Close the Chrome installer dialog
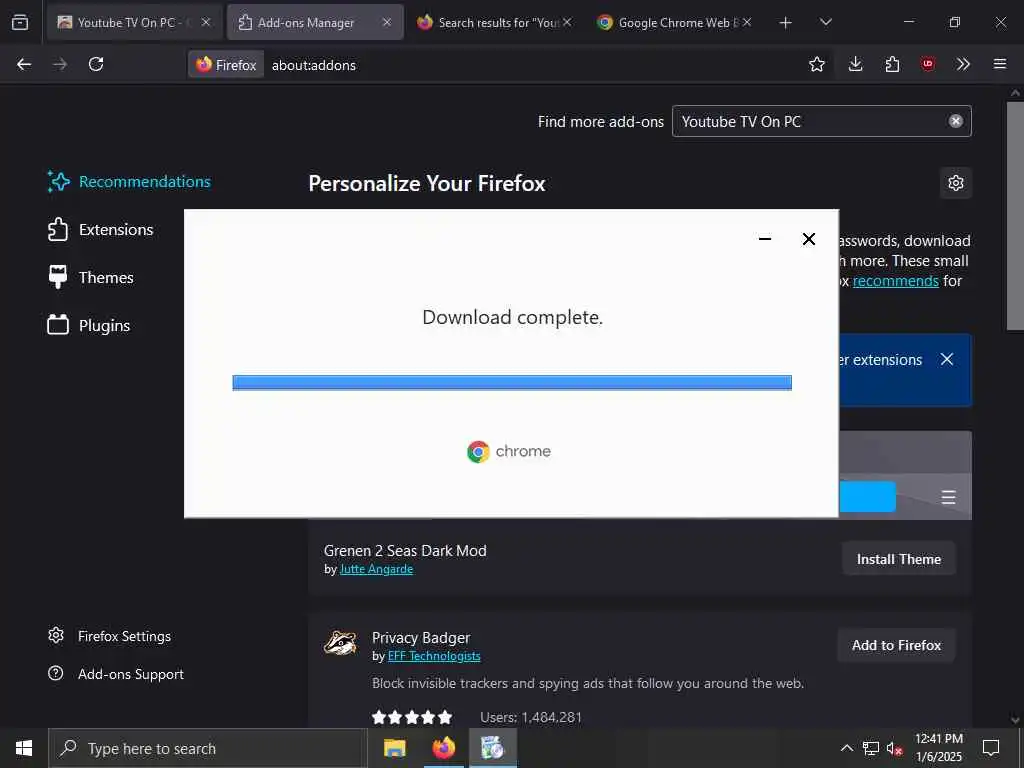 click(x=808, y=239)
